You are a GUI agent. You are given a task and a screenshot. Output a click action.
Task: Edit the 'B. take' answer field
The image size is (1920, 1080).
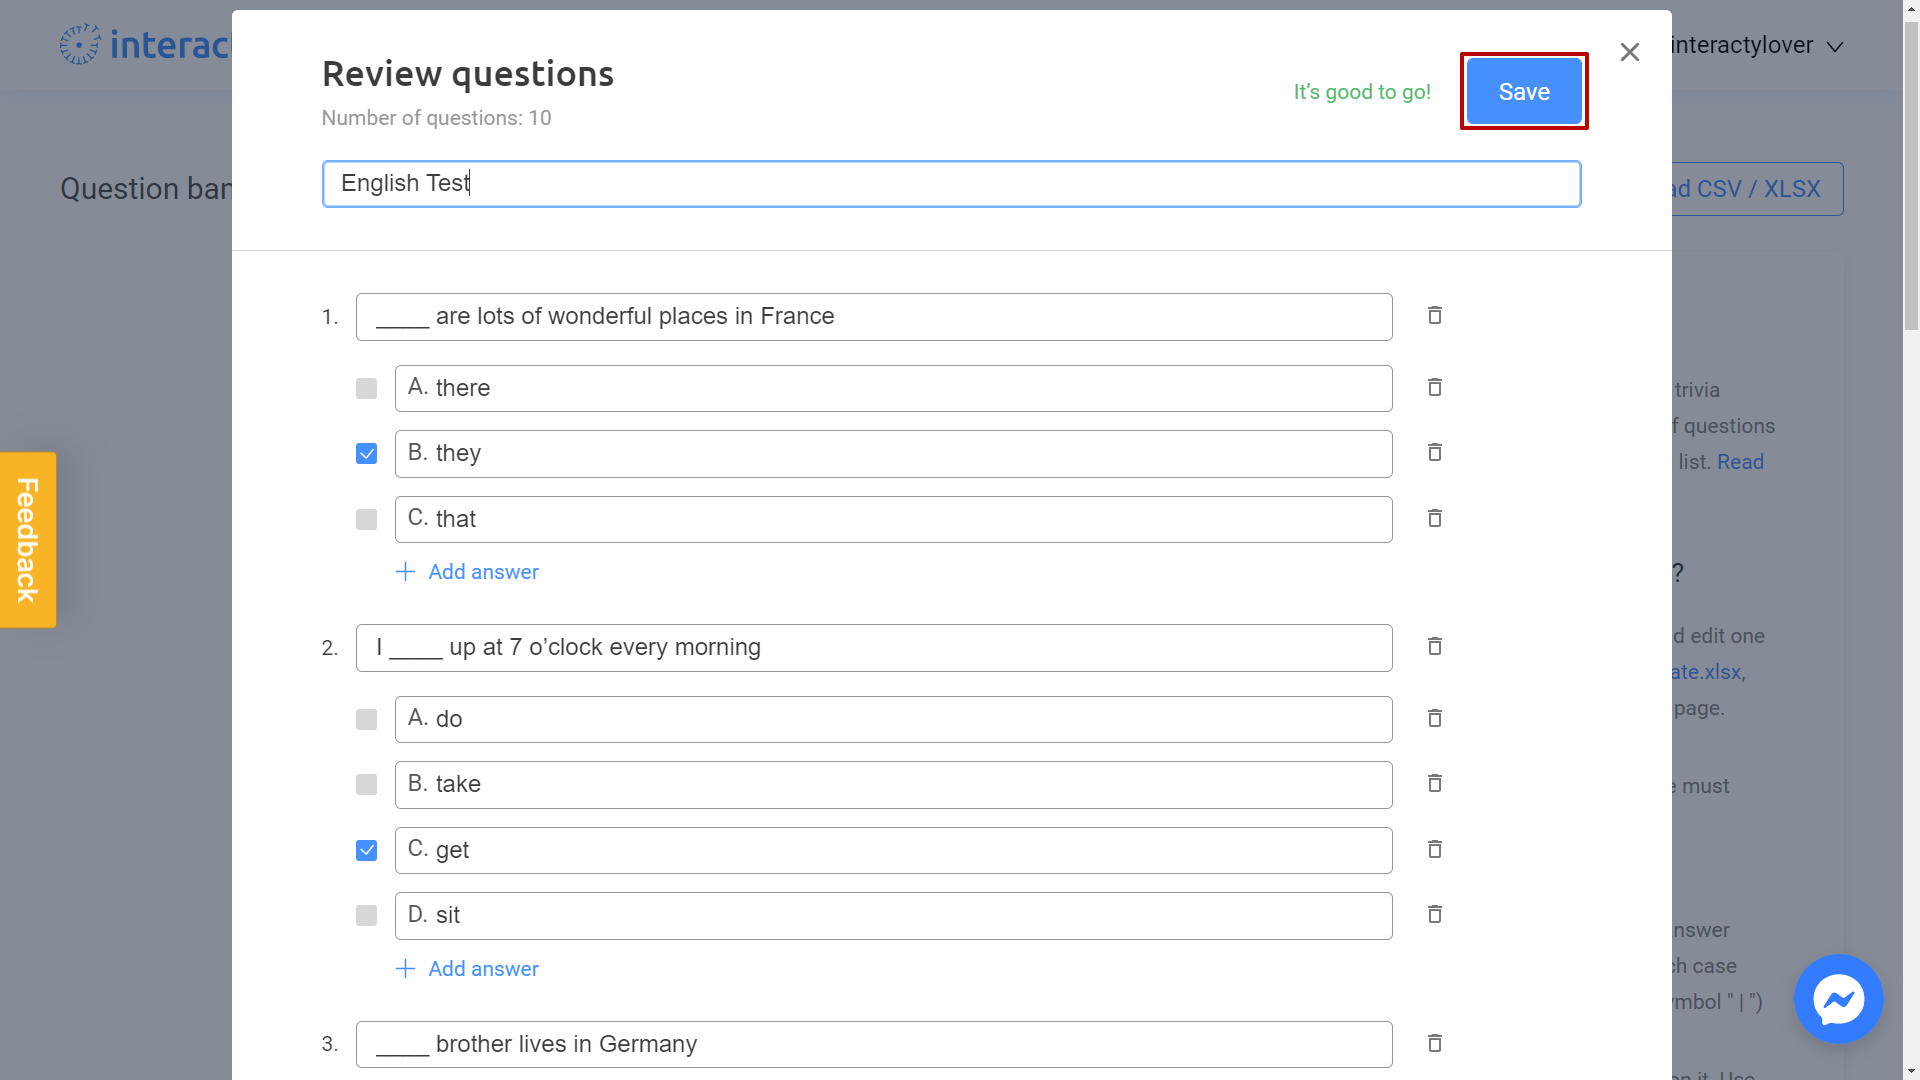(893, 785)
